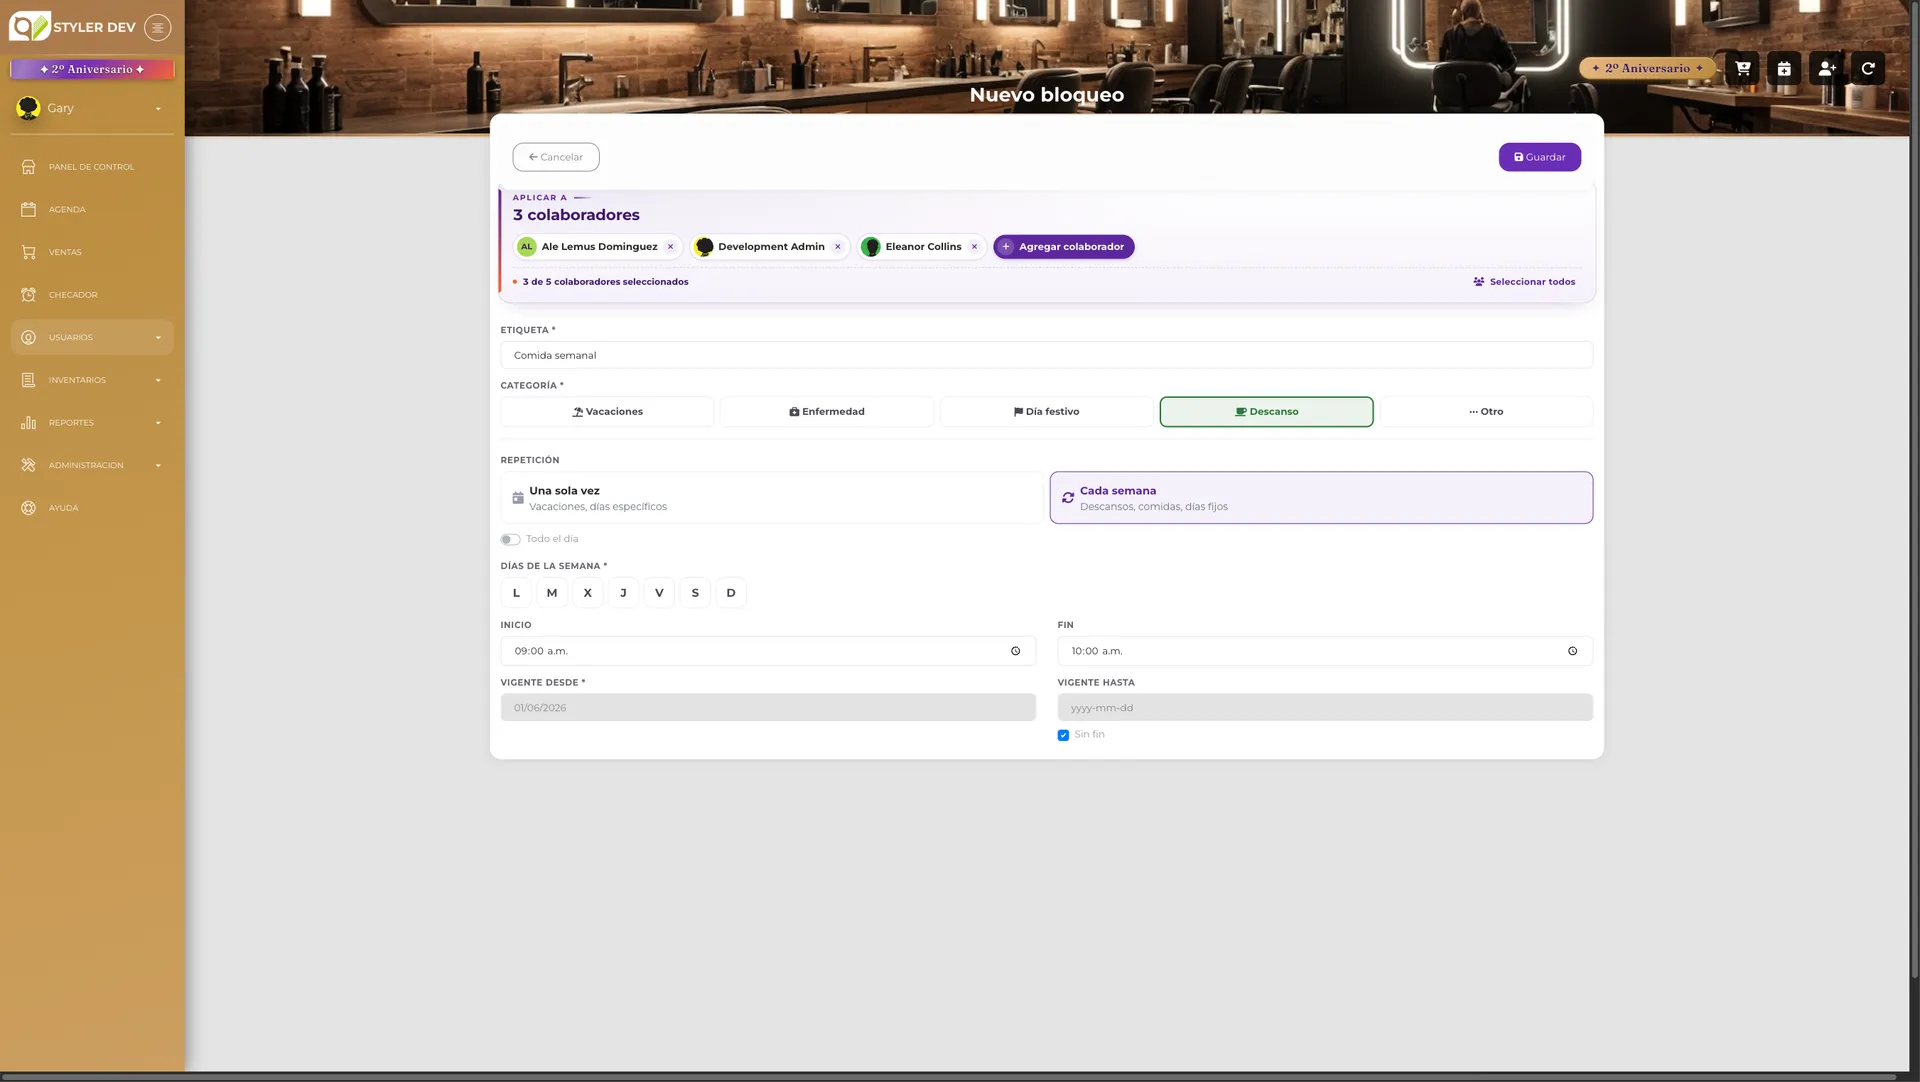Image resolution: width=1920 pixels, height=1082 pixels.
Task: Enable the Todo el día toggle
Action: [510, 539]
